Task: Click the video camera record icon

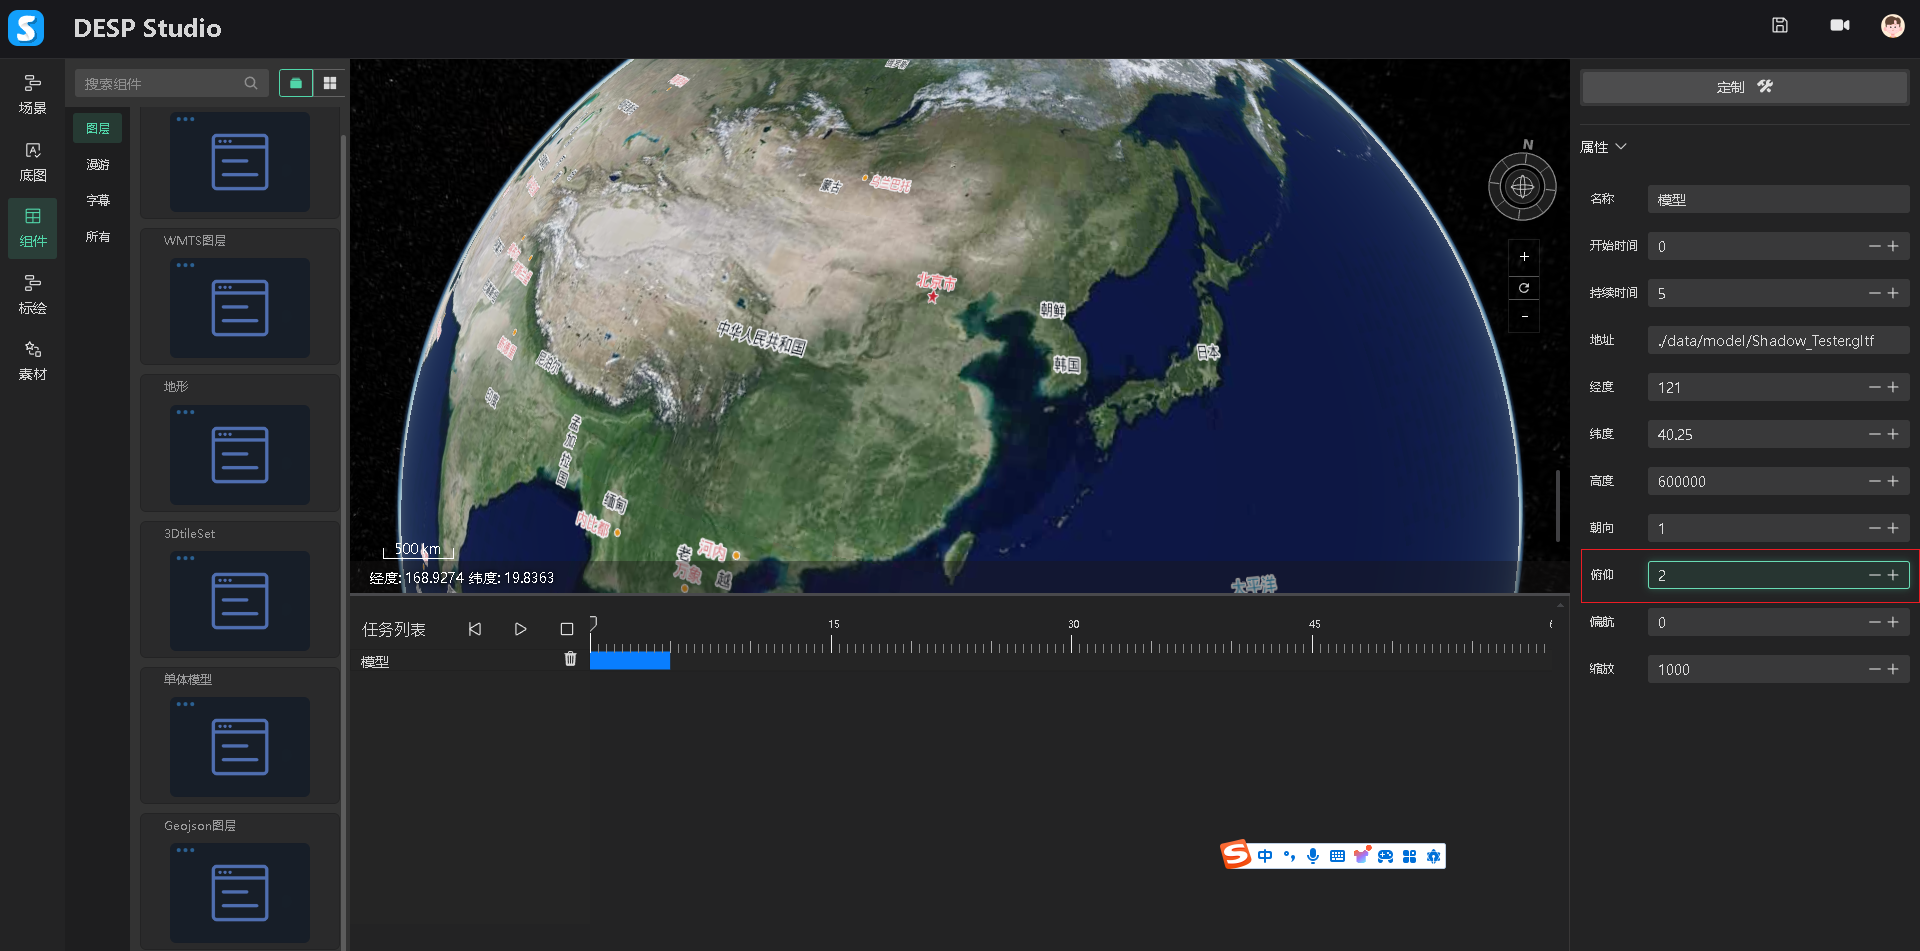Action: (x=1839, y=26)
